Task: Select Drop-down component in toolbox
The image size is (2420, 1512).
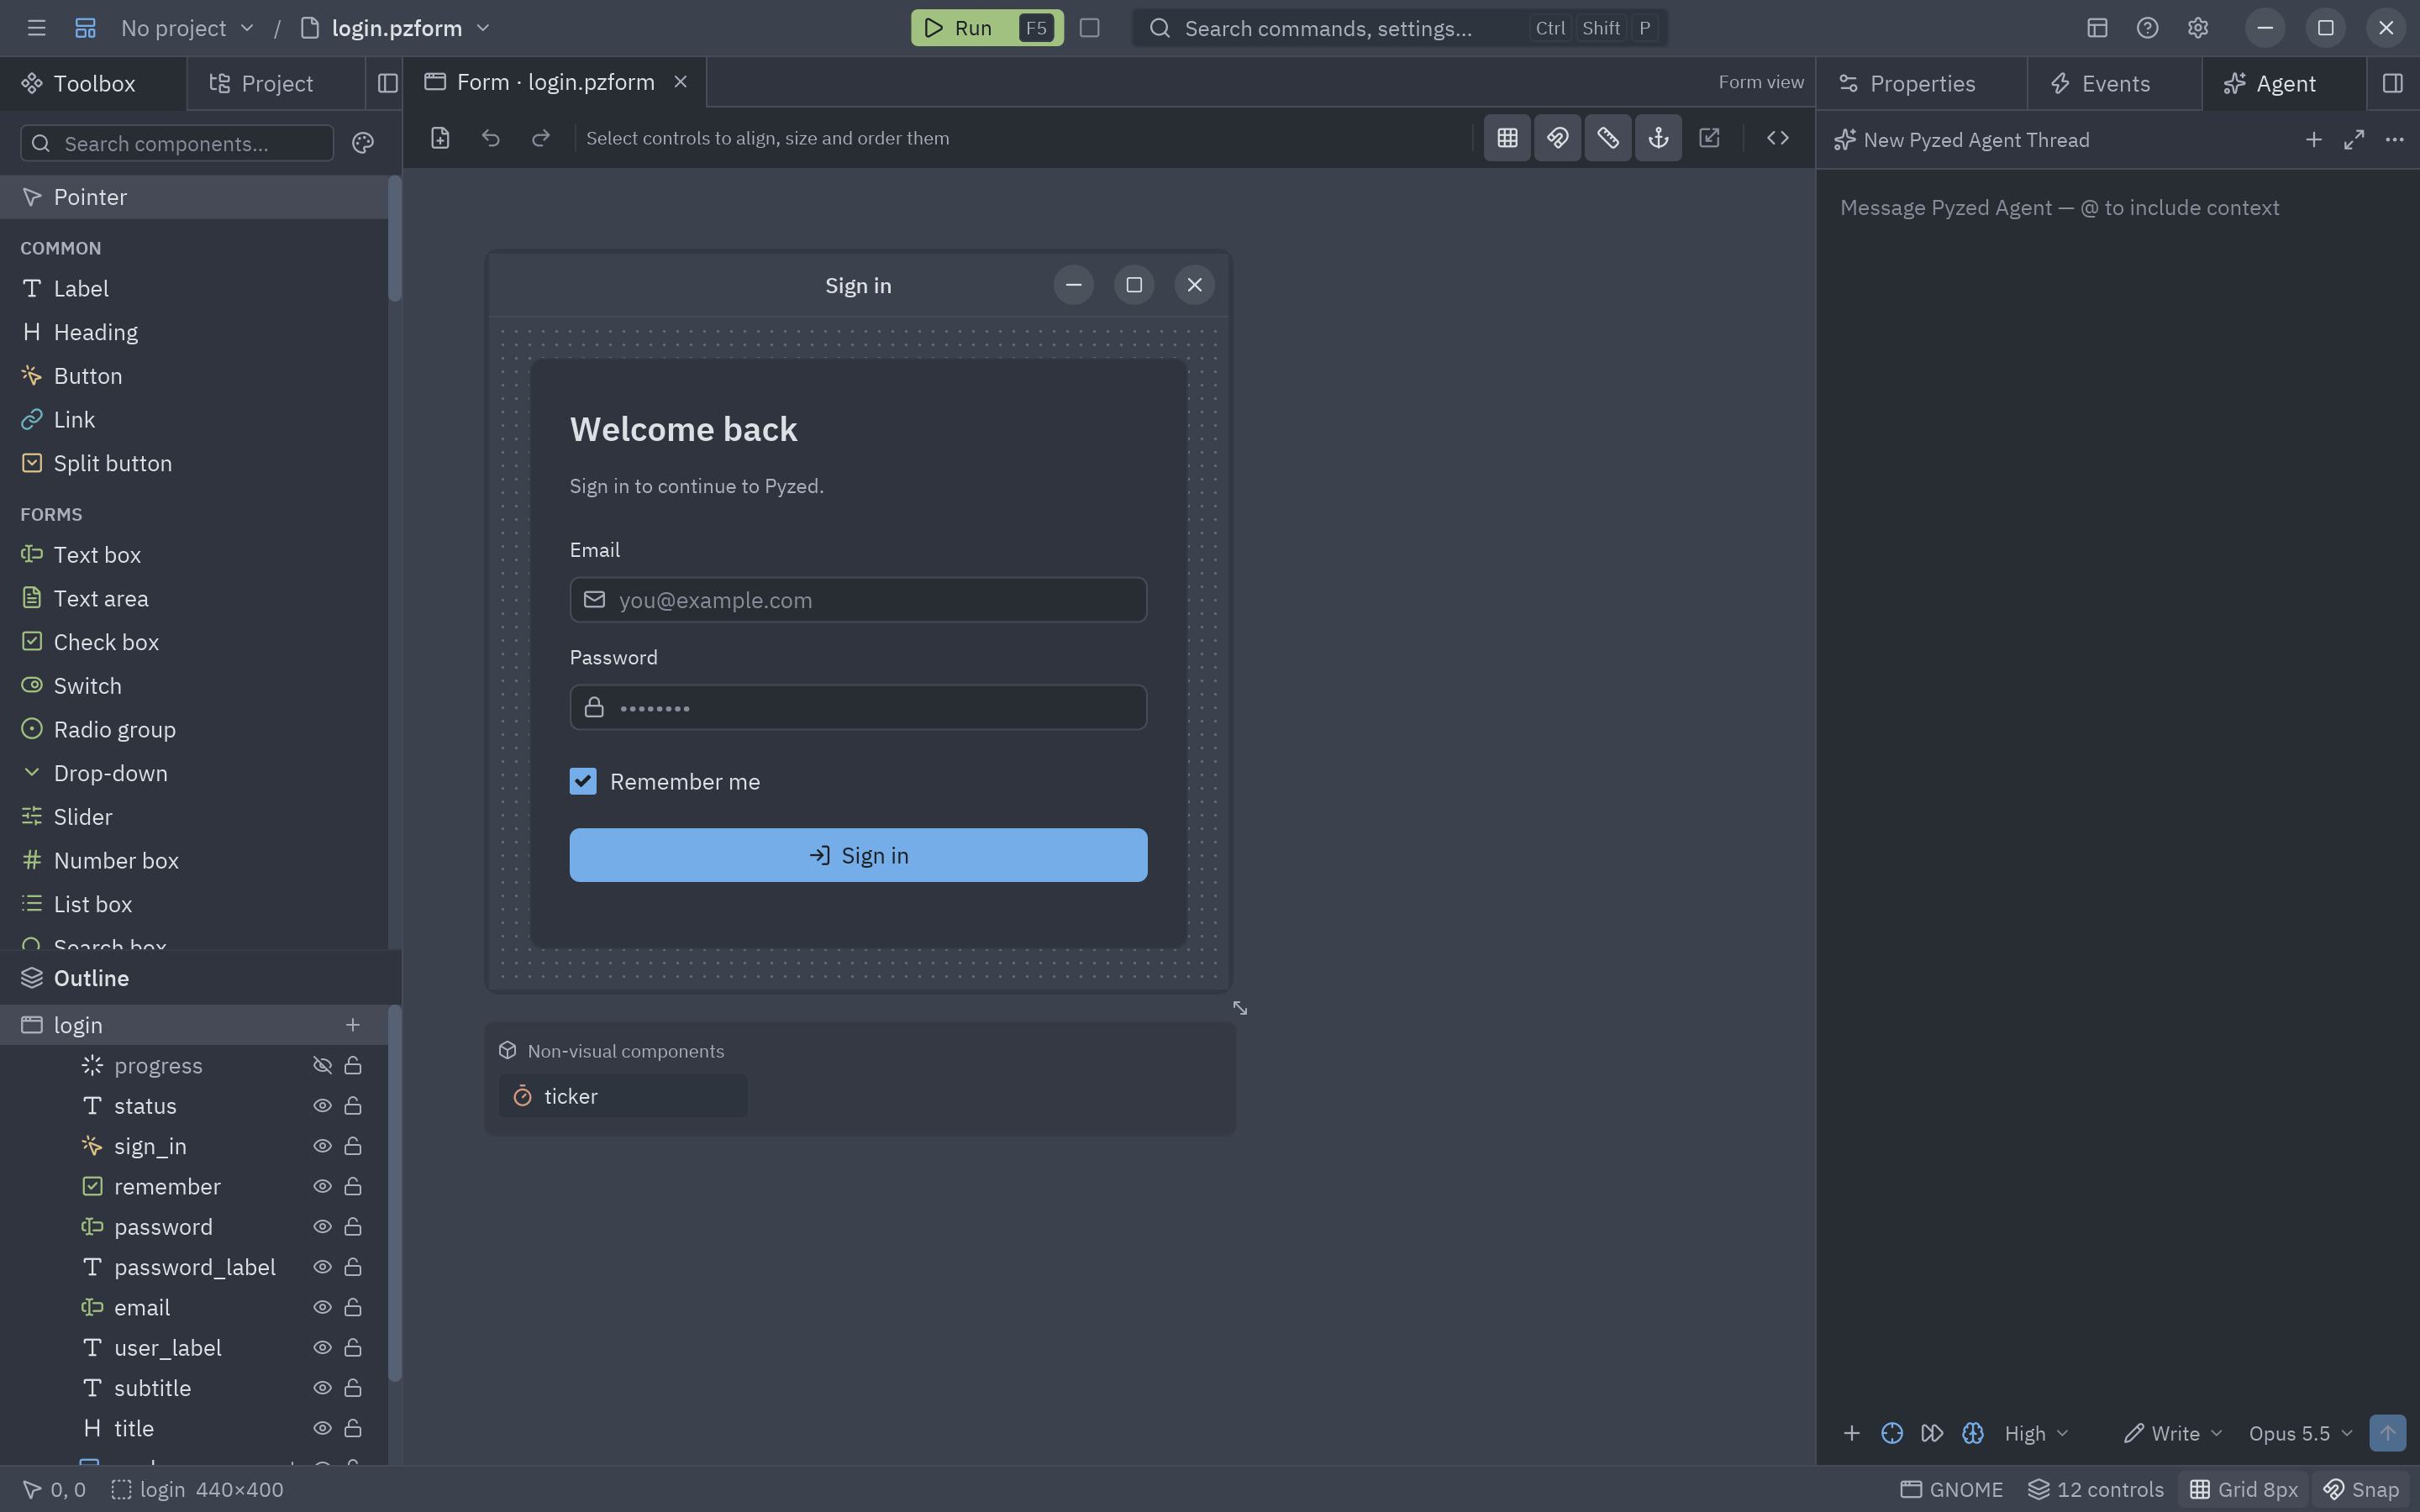Action: click(x=194, y=773)
